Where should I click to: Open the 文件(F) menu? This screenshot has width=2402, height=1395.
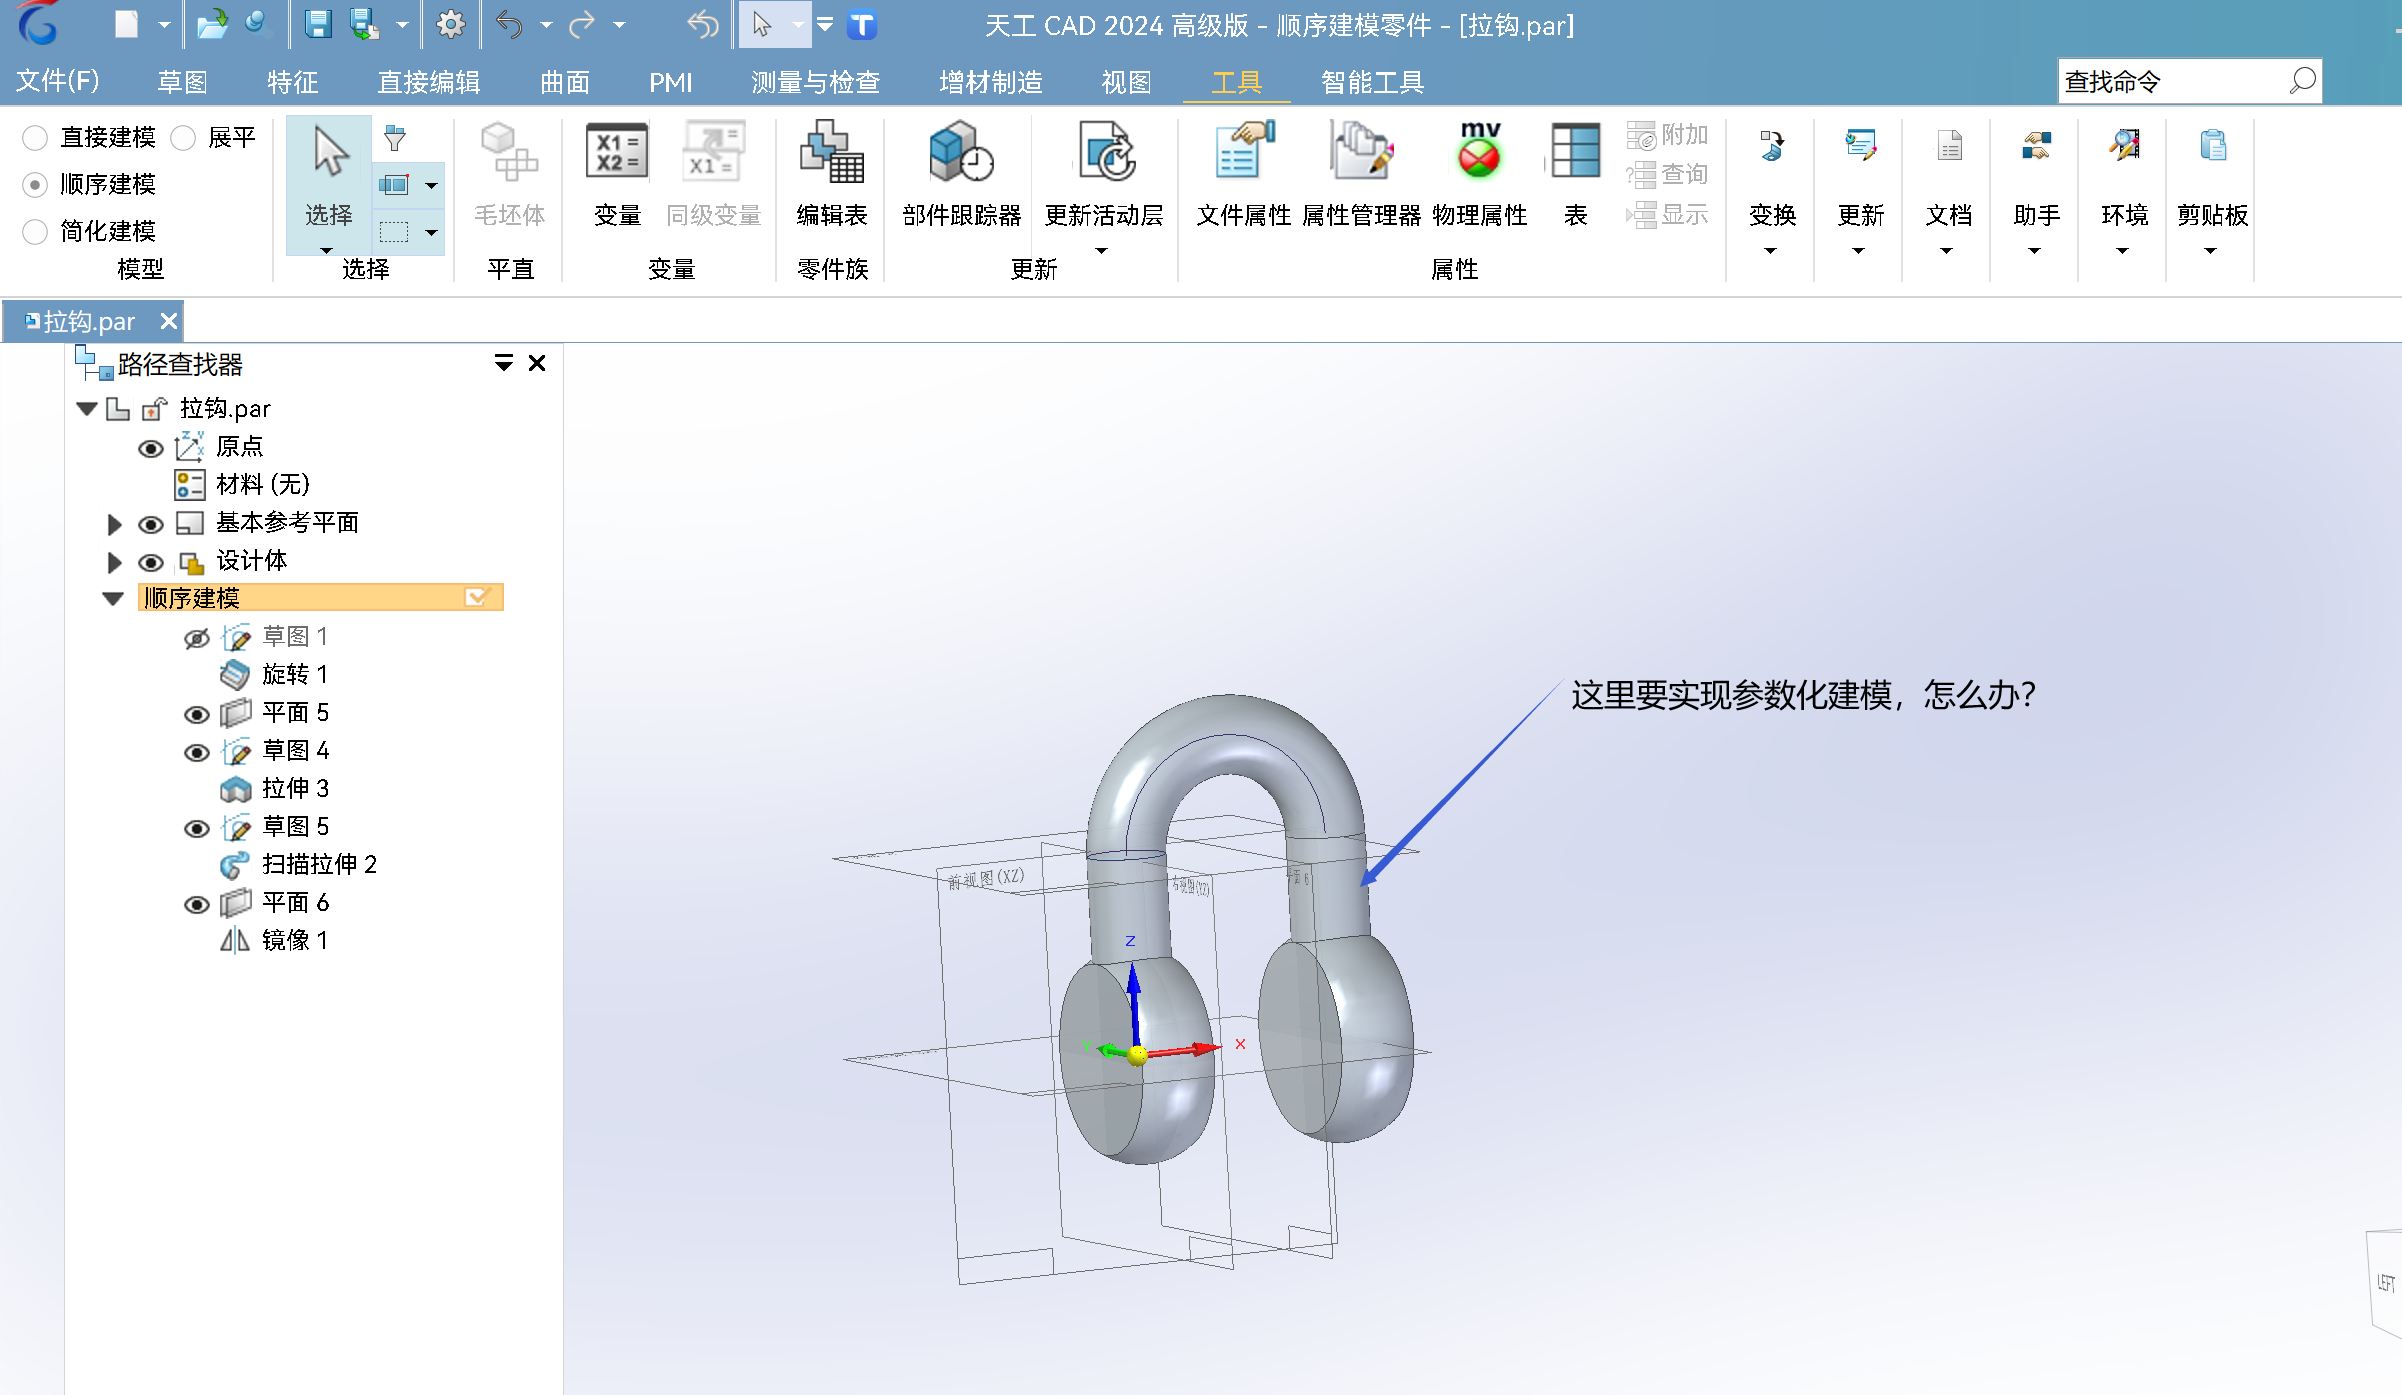(58, 81)
